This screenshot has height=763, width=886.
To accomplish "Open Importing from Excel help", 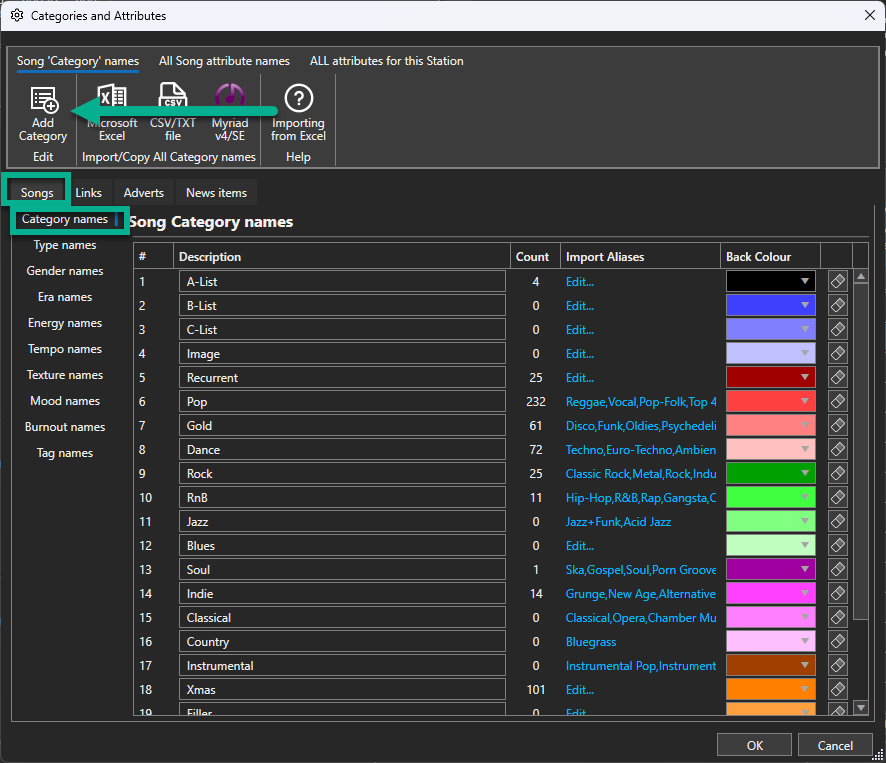I will [x=298, y=113].
